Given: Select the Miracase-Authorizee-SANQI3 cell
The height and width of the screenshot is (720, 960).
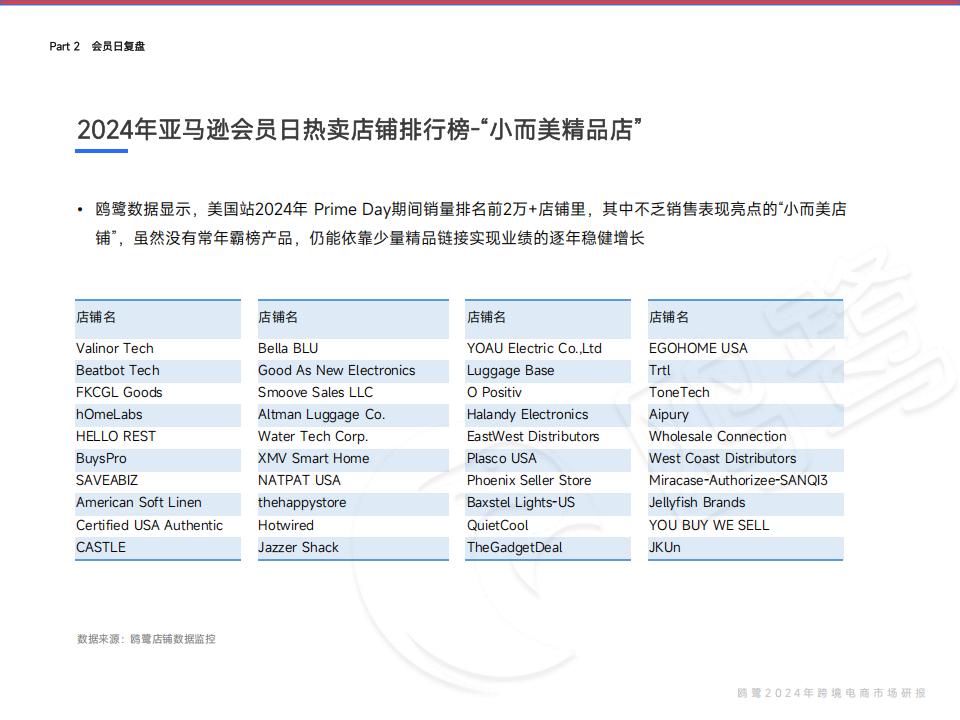Looking at the screenshot, I should coord(746,481).
